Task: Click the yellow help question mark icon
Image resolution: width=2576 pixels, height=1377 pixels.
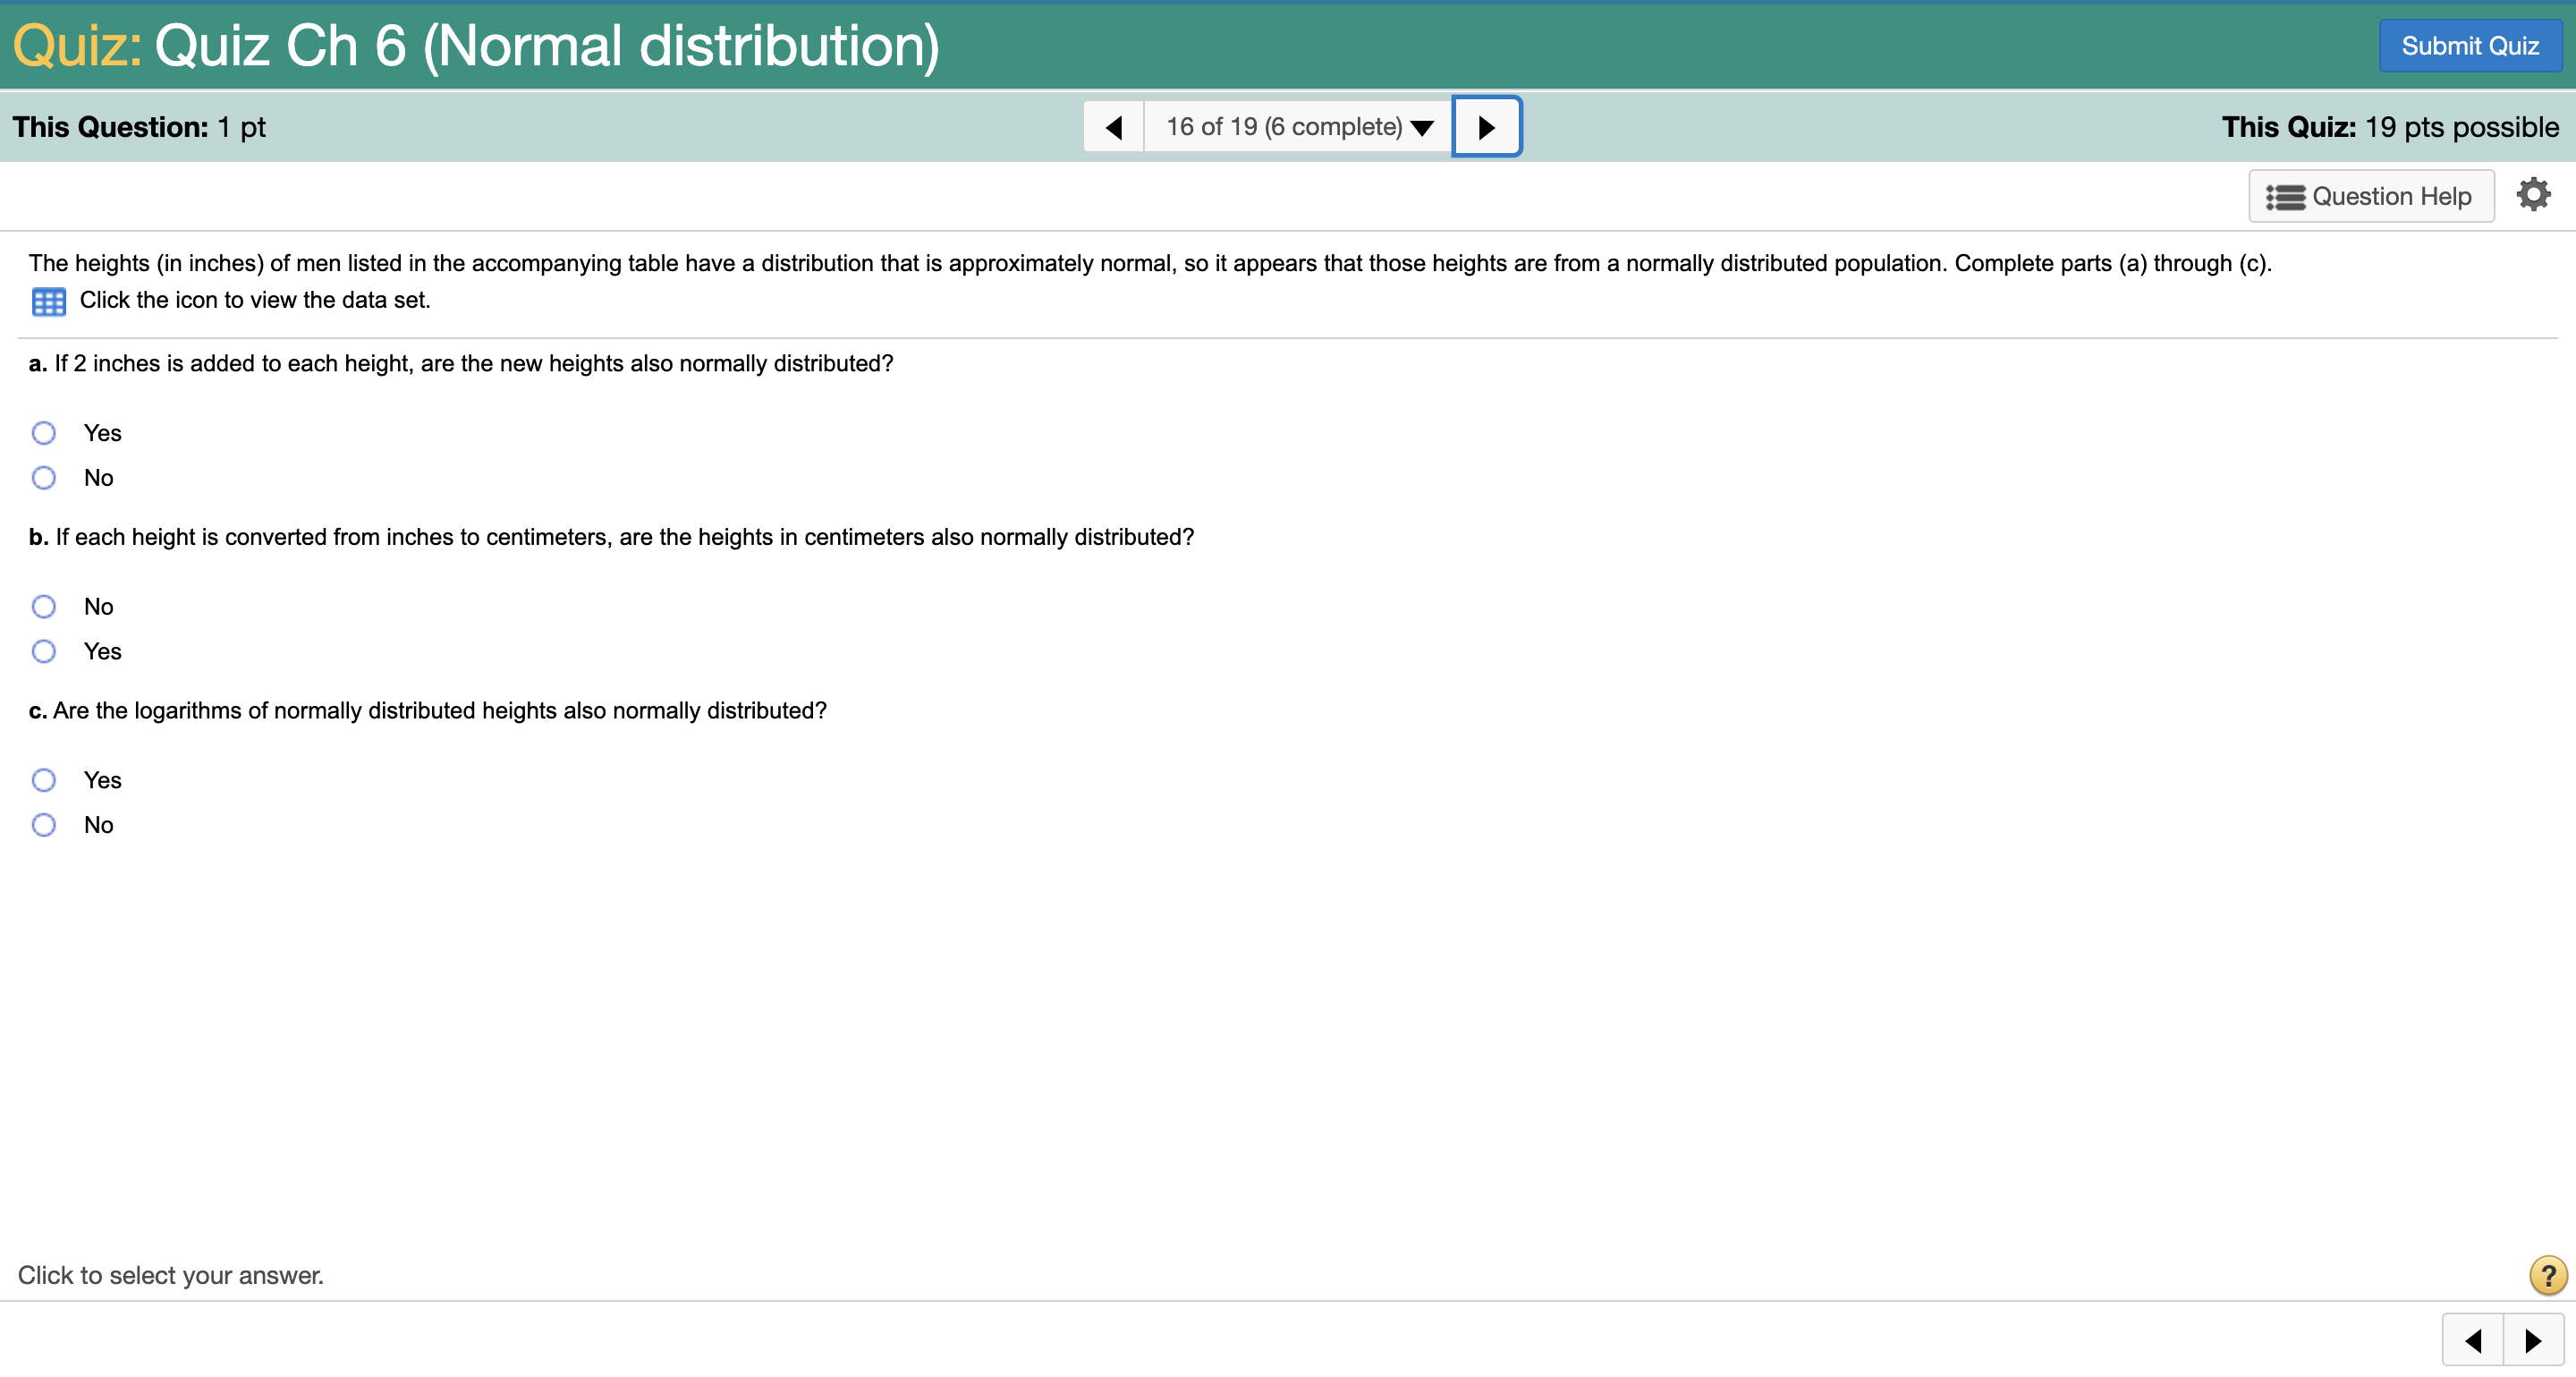Action: [2547, 1275]
